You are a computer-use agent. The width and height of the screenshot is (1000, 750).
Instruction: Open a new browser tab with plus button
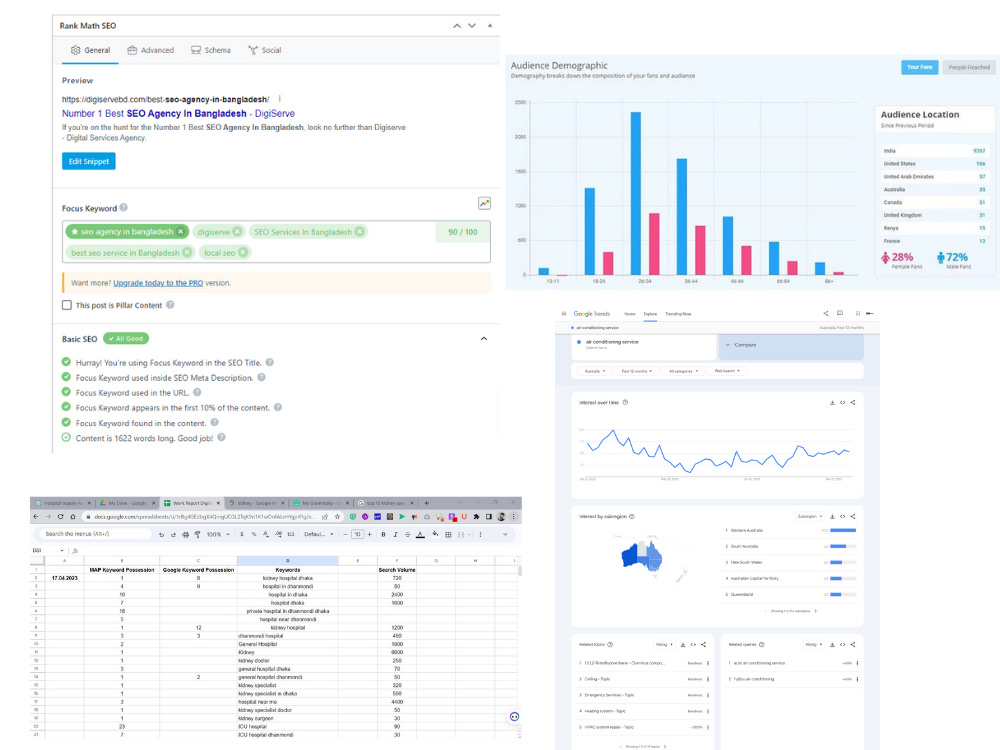[427, 503]
